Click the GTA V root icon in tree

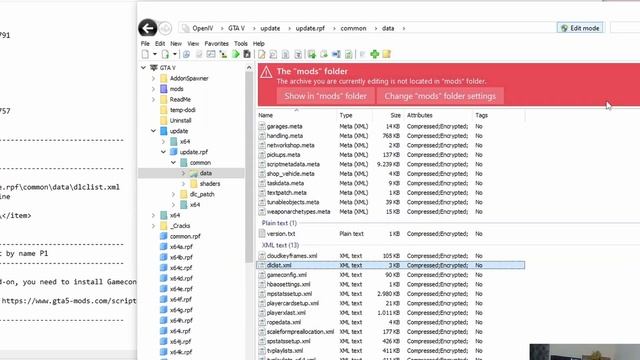(154, 68)
